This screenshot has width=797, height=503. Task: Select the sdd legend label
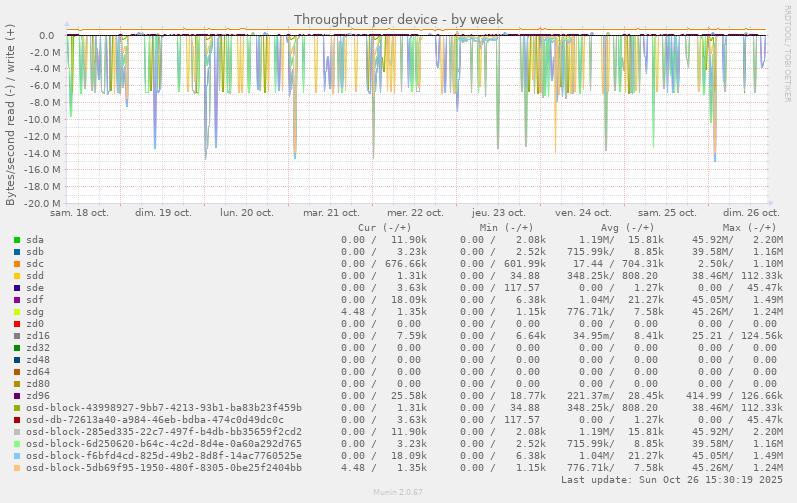tap(35, 276)
